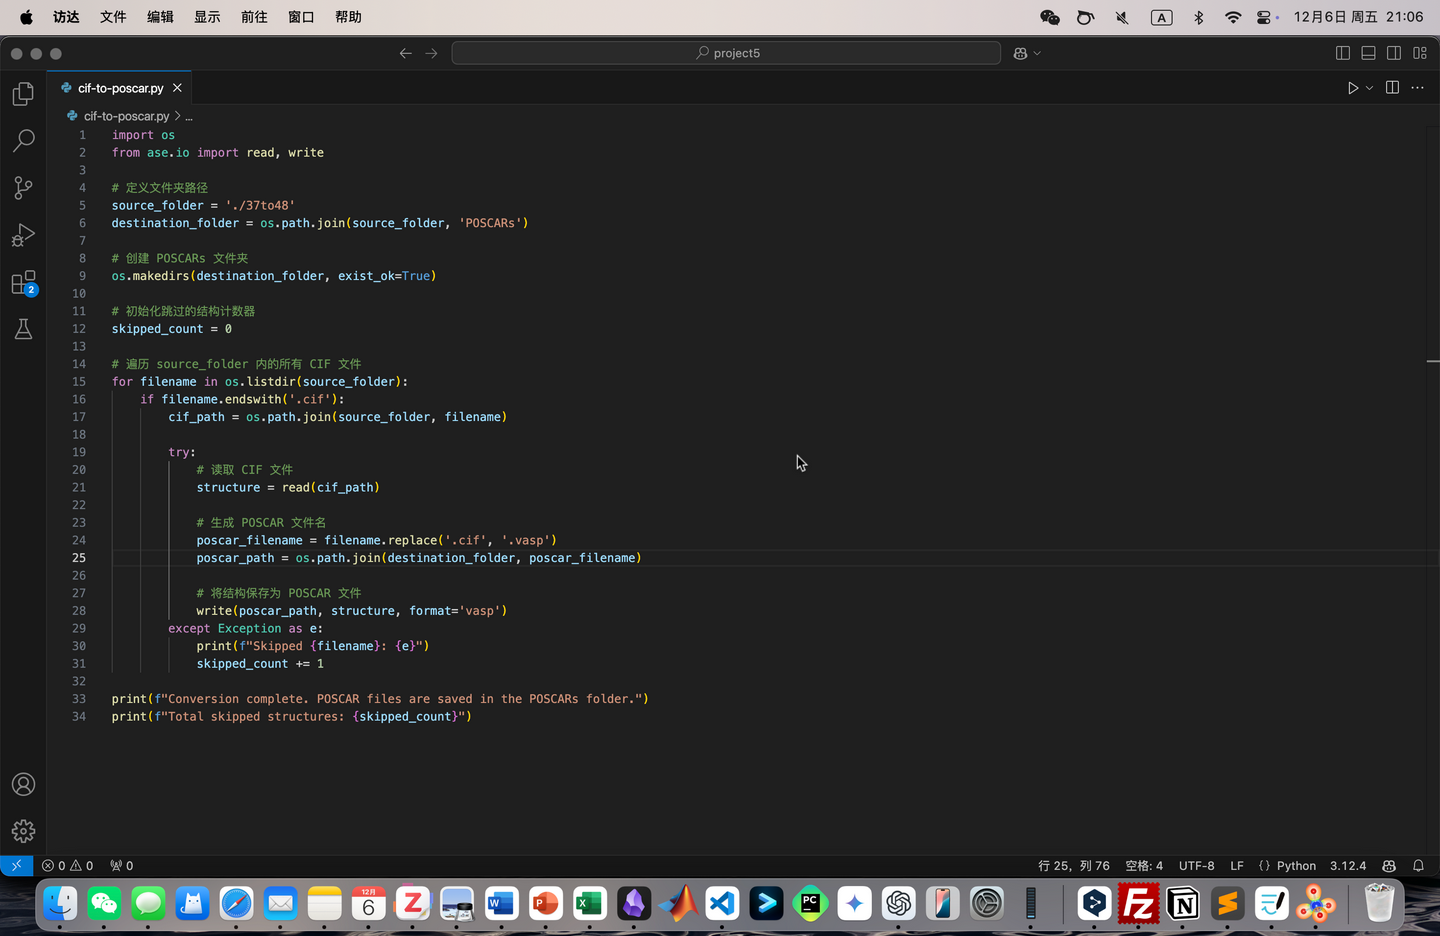Image resolution: width=1440 pixels, height=936 pixels.
Task: Click the project5 command center search box
Action: [726, 53]
